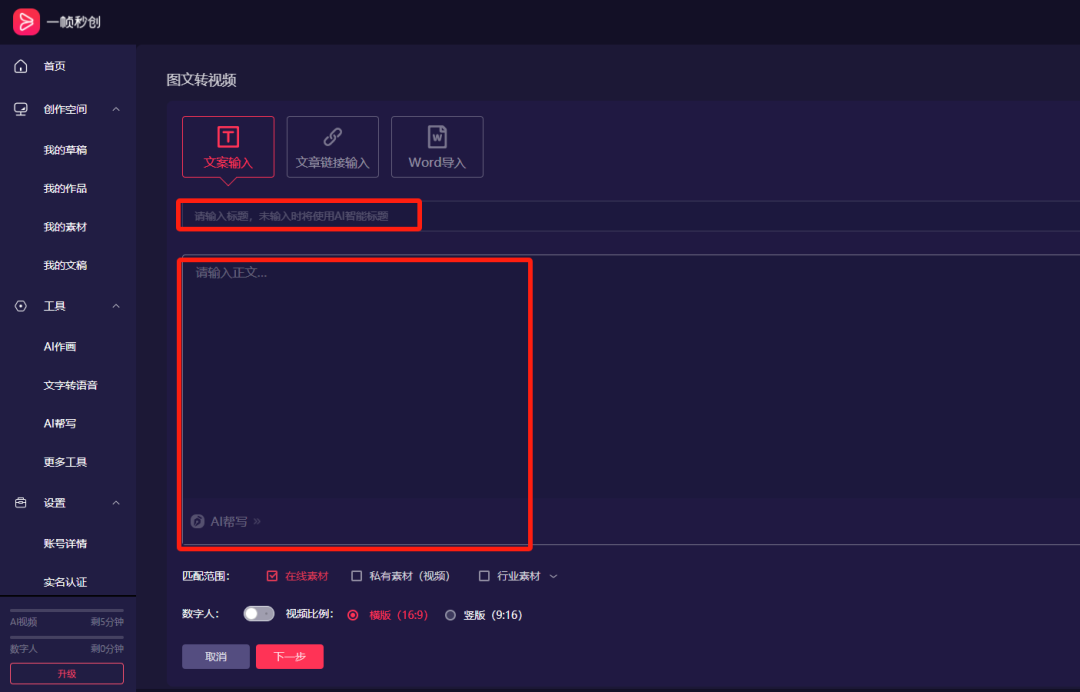1080x692 pixels.
Task: Check the 私有素材（视频）checkbox
Action: [x=356, y=575]
